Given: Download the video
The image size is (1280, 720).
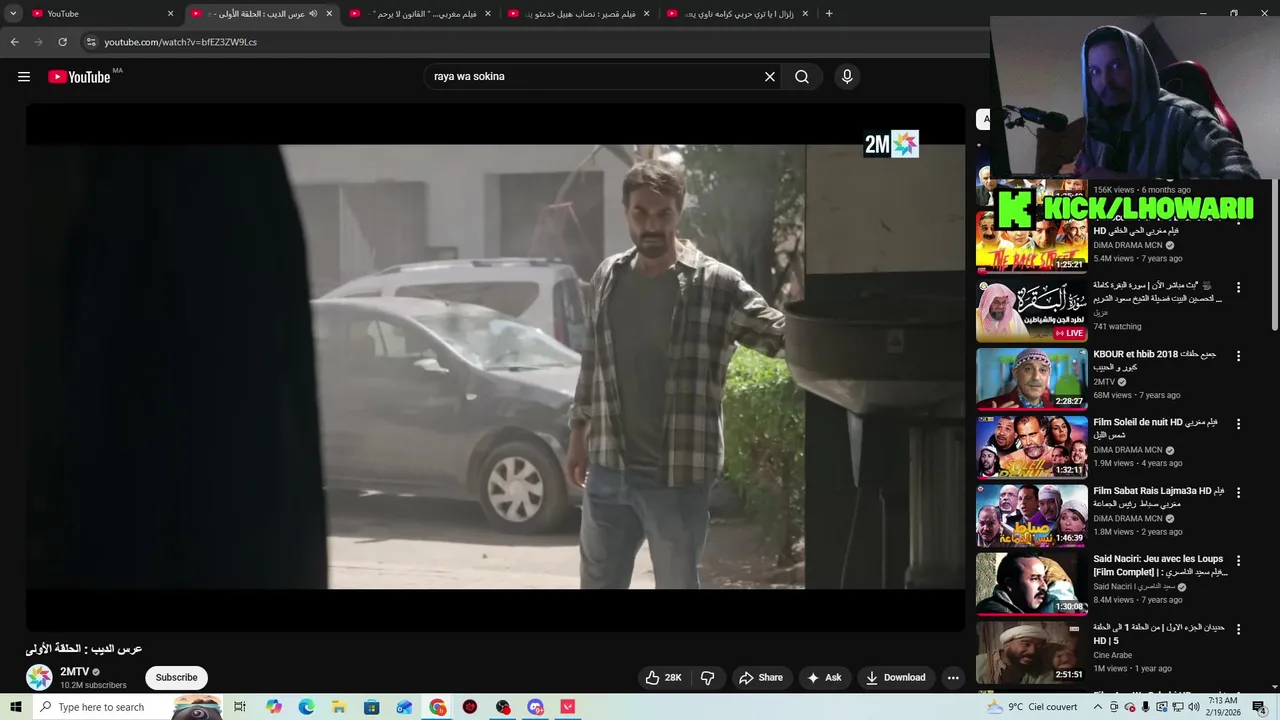Looking at the screenshot, I should [896, 677].
